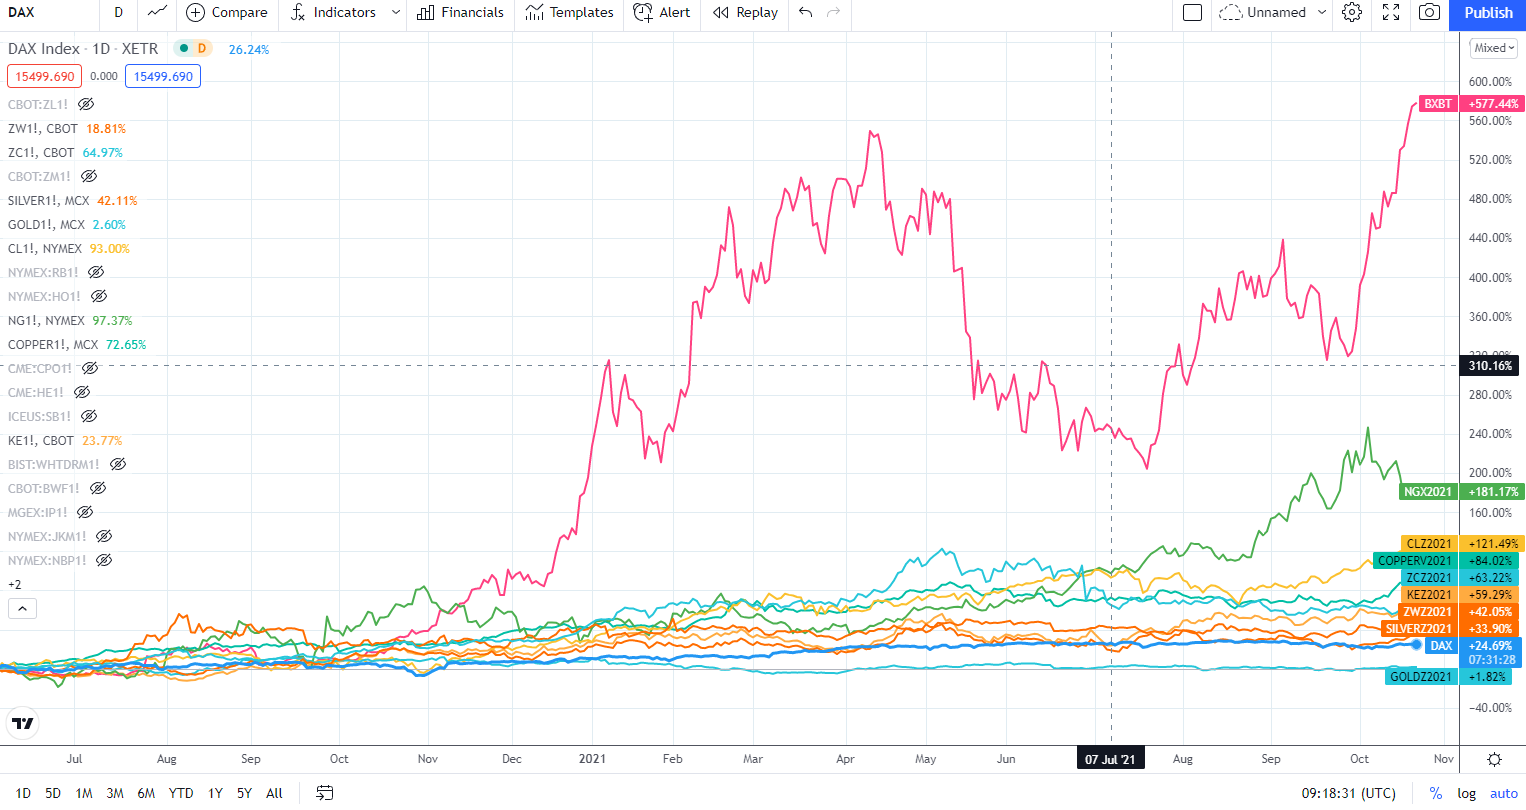Select the 1M time range
Image resolution: width=1526 pixels, height=810 pixels.
[x=84, y=793]
